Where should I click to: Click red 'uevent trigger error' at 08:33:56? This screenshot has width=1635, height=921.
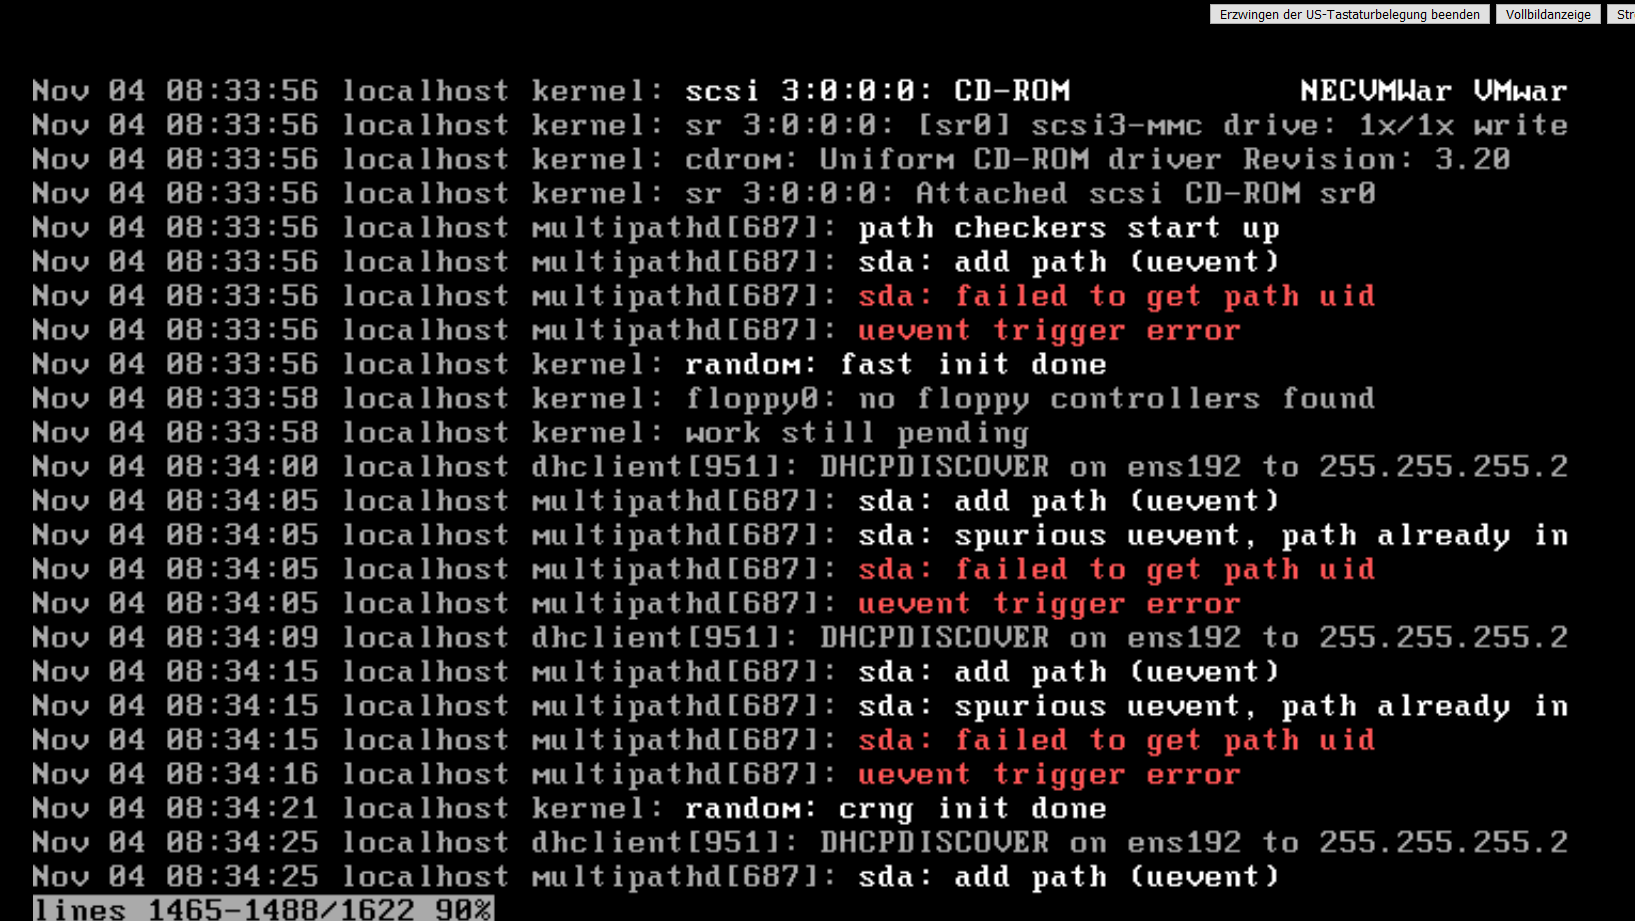(1049, 330)
